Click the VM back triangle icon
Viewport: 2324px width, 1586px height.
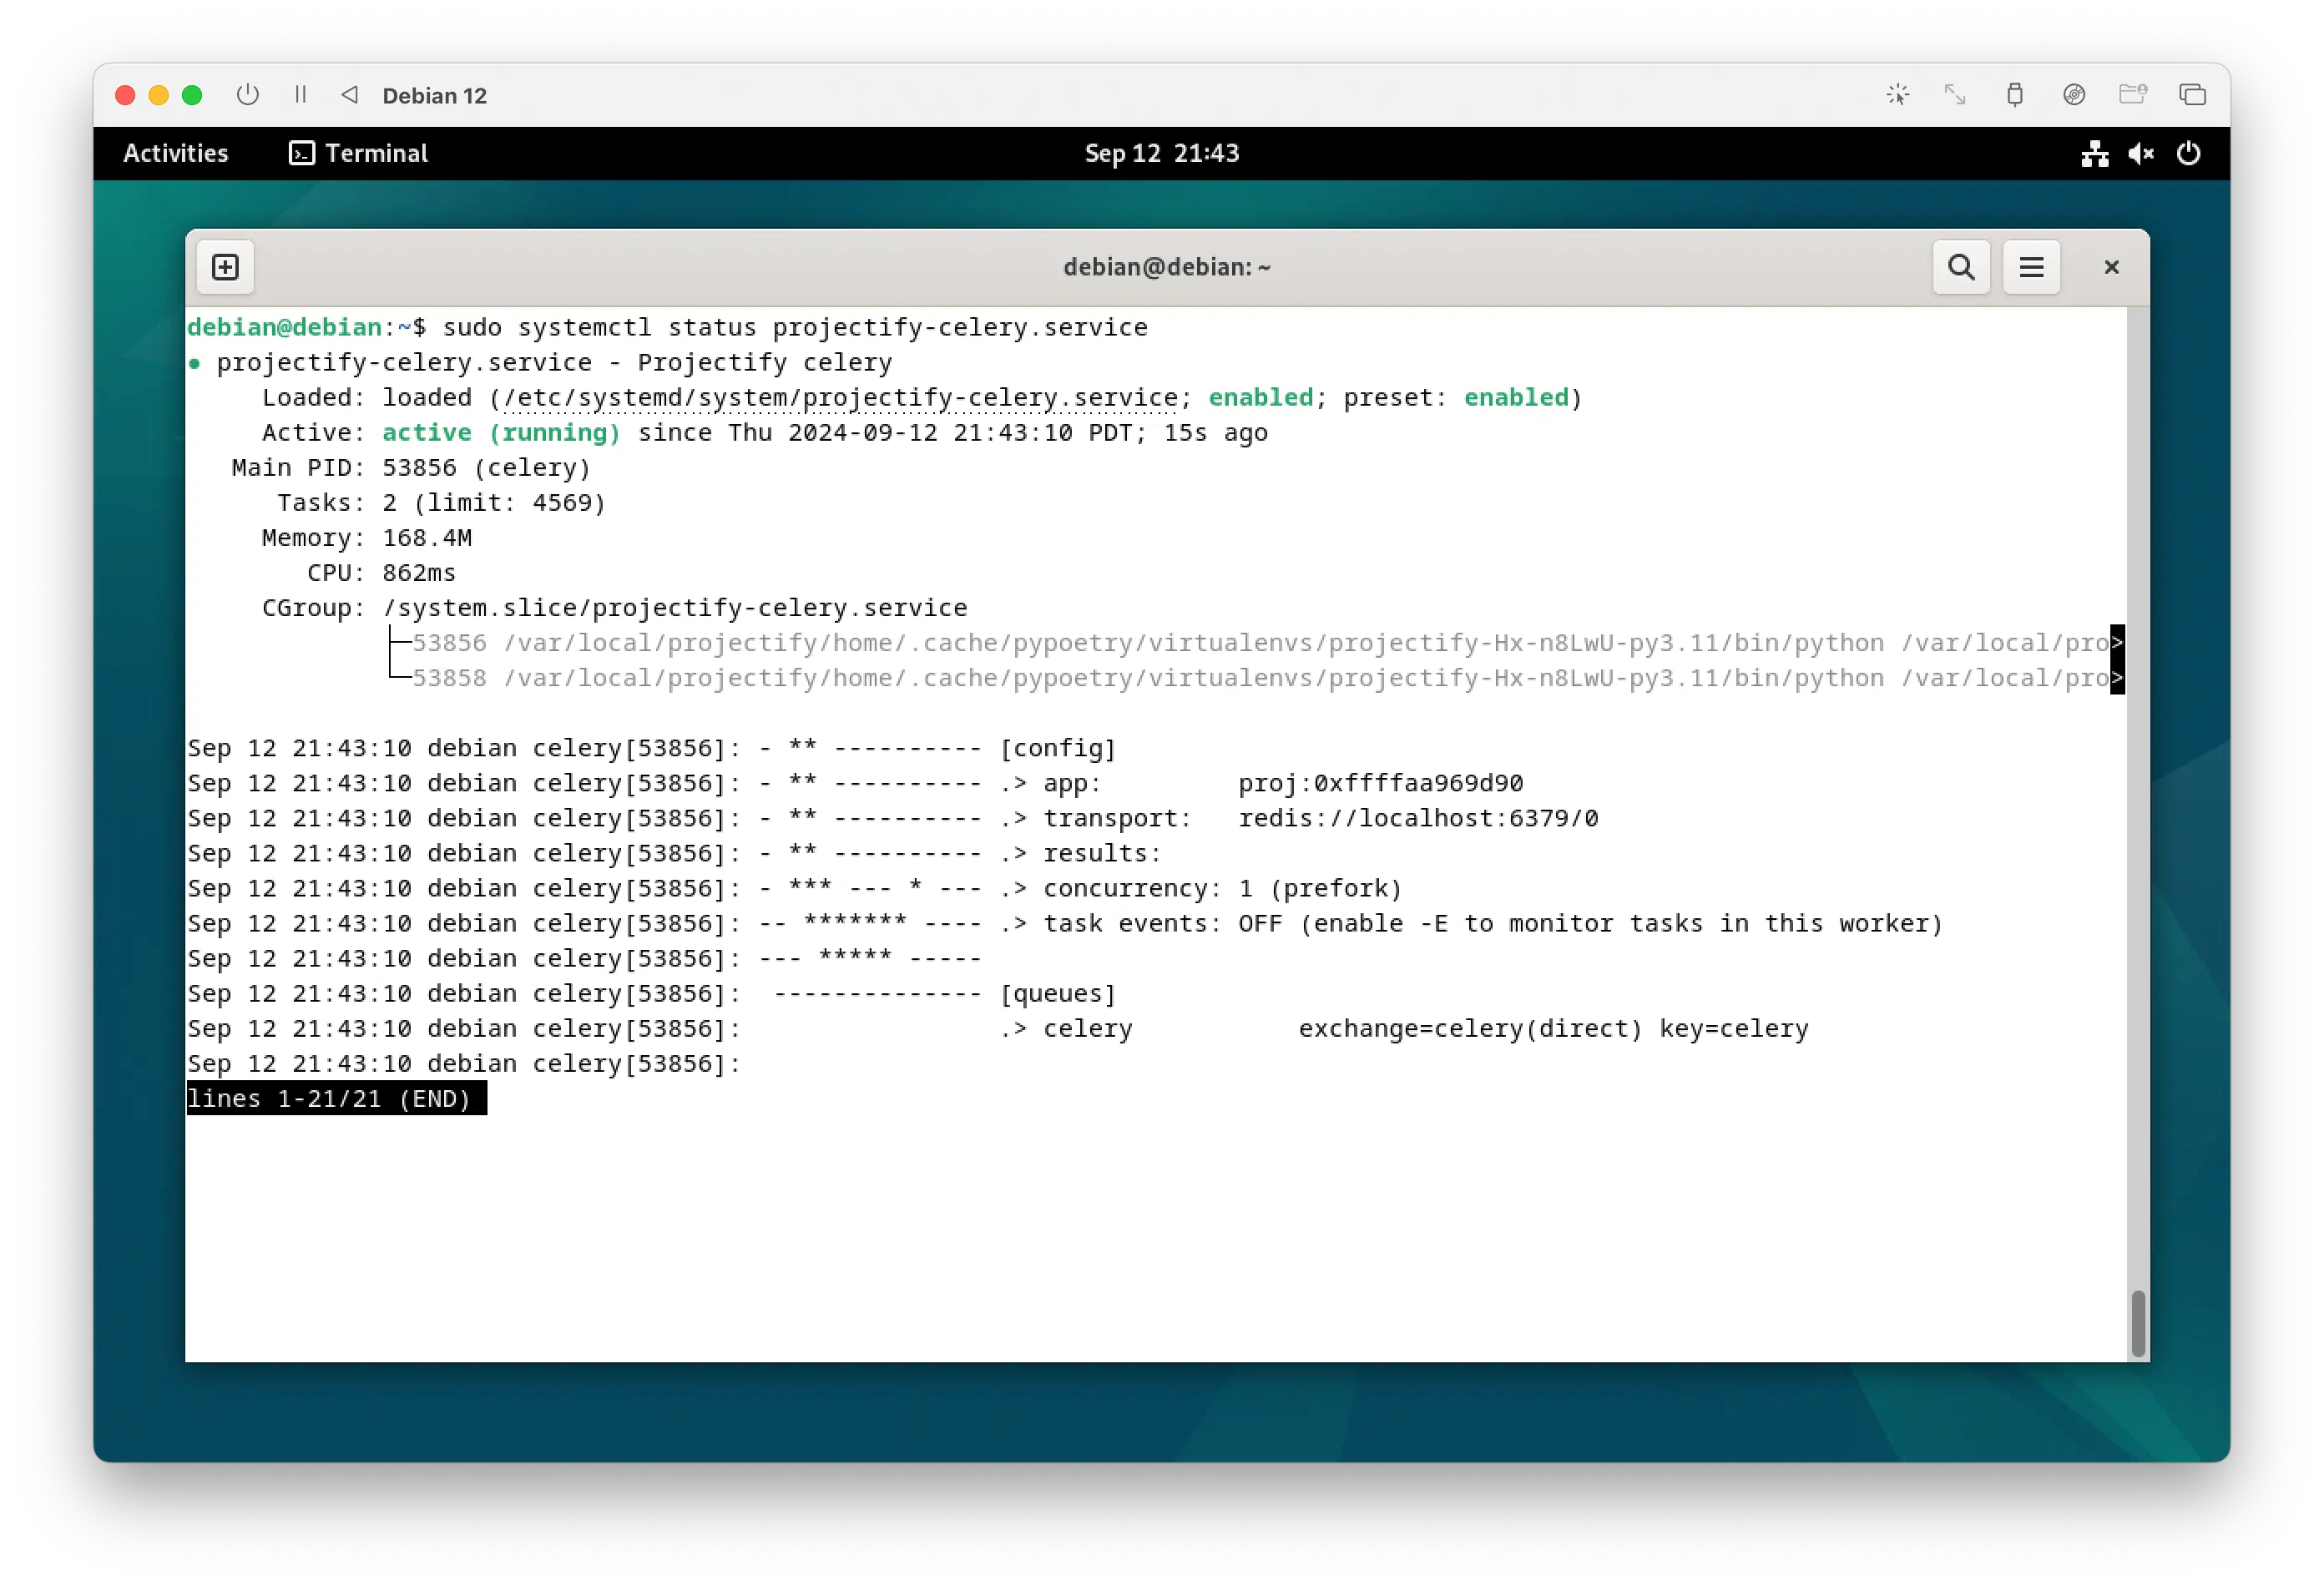pos(349,95)
